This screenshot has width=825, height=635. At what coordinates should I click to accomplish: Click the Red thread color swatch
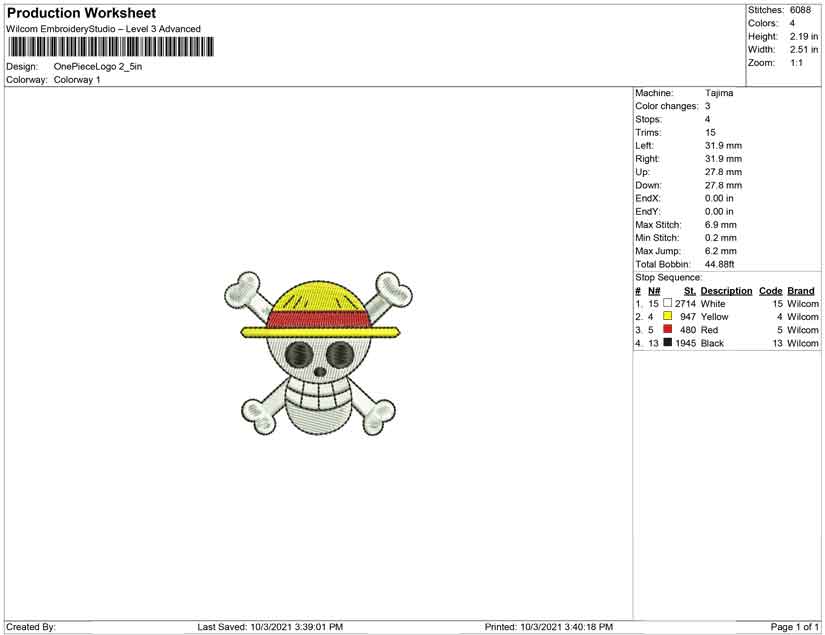tap(668, 329)
